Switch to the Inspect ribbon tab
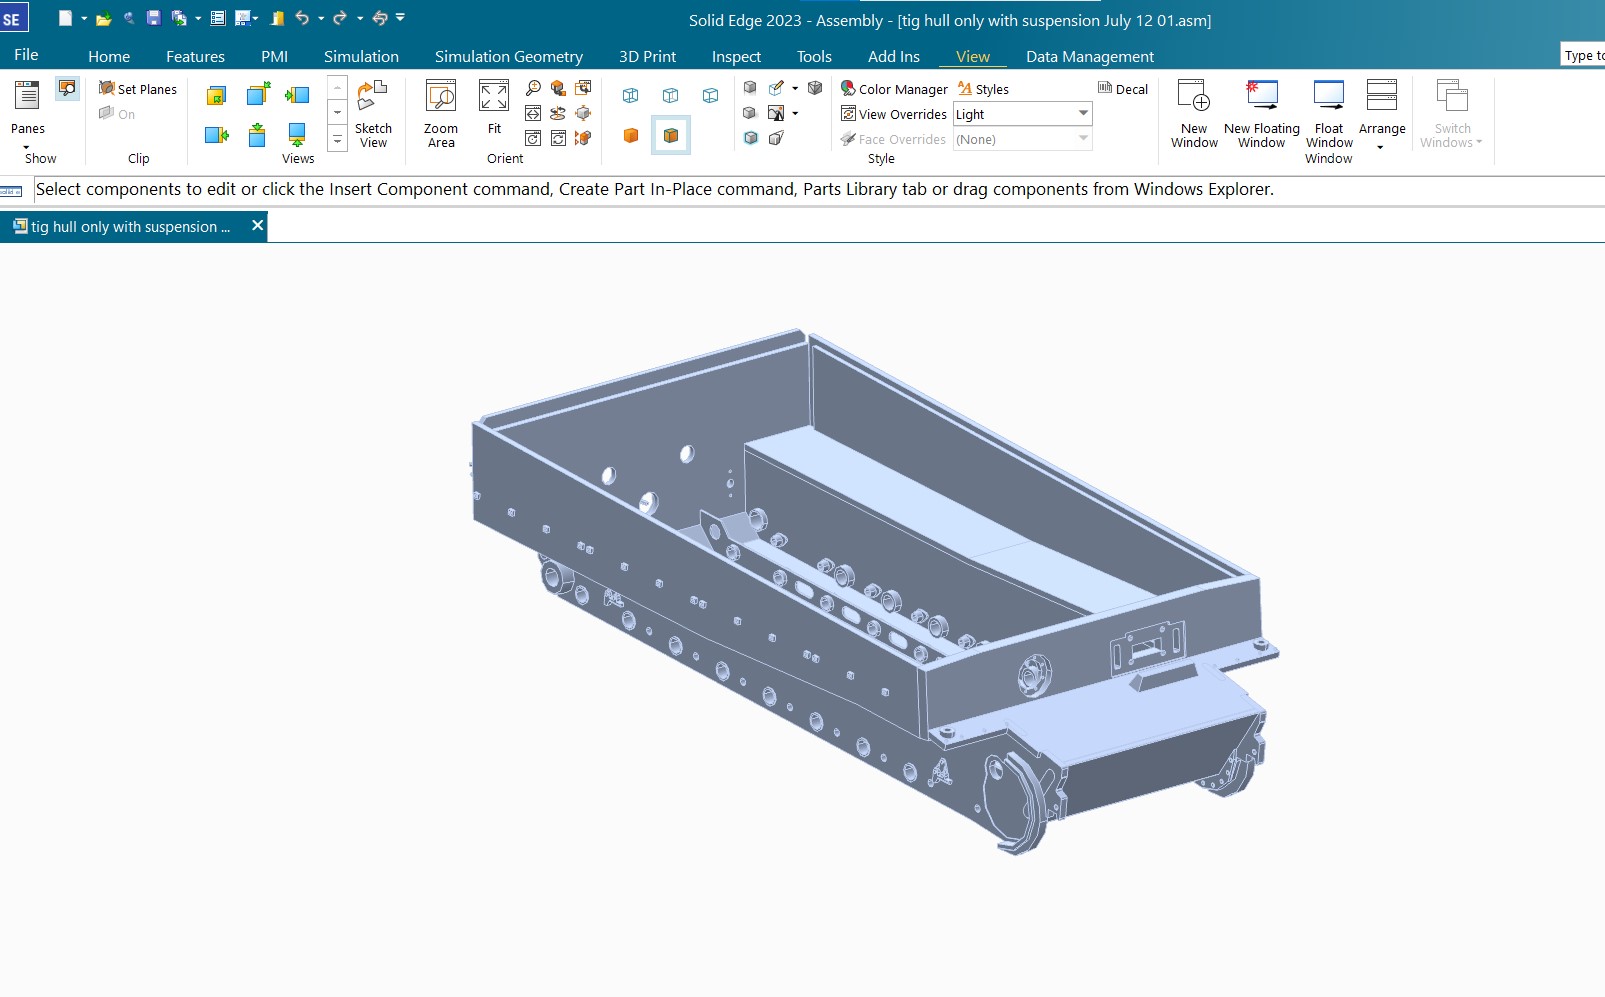The image size is (1605, 997). [x=736, y=57]
